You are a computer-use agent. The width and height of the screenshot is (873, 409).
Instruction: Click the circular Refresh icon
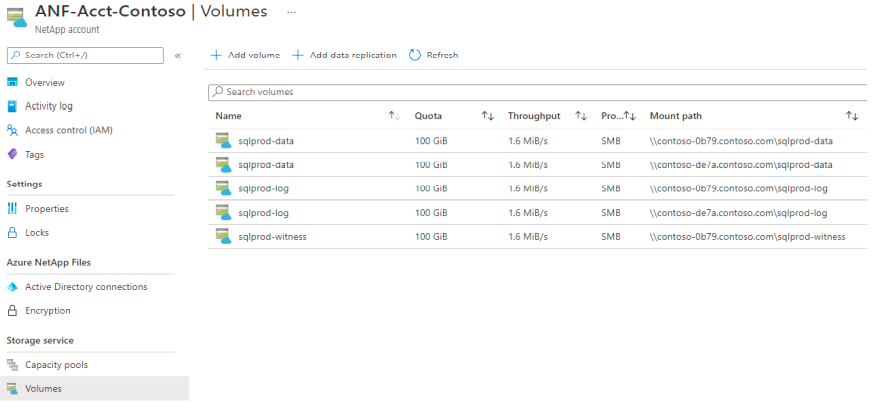415,55
